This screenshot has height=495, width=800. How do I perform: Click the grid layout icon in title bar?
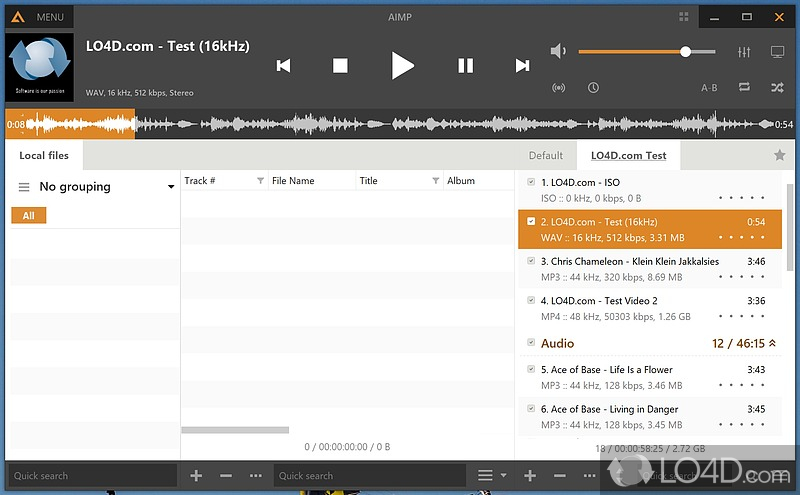(x=684, y=17)
